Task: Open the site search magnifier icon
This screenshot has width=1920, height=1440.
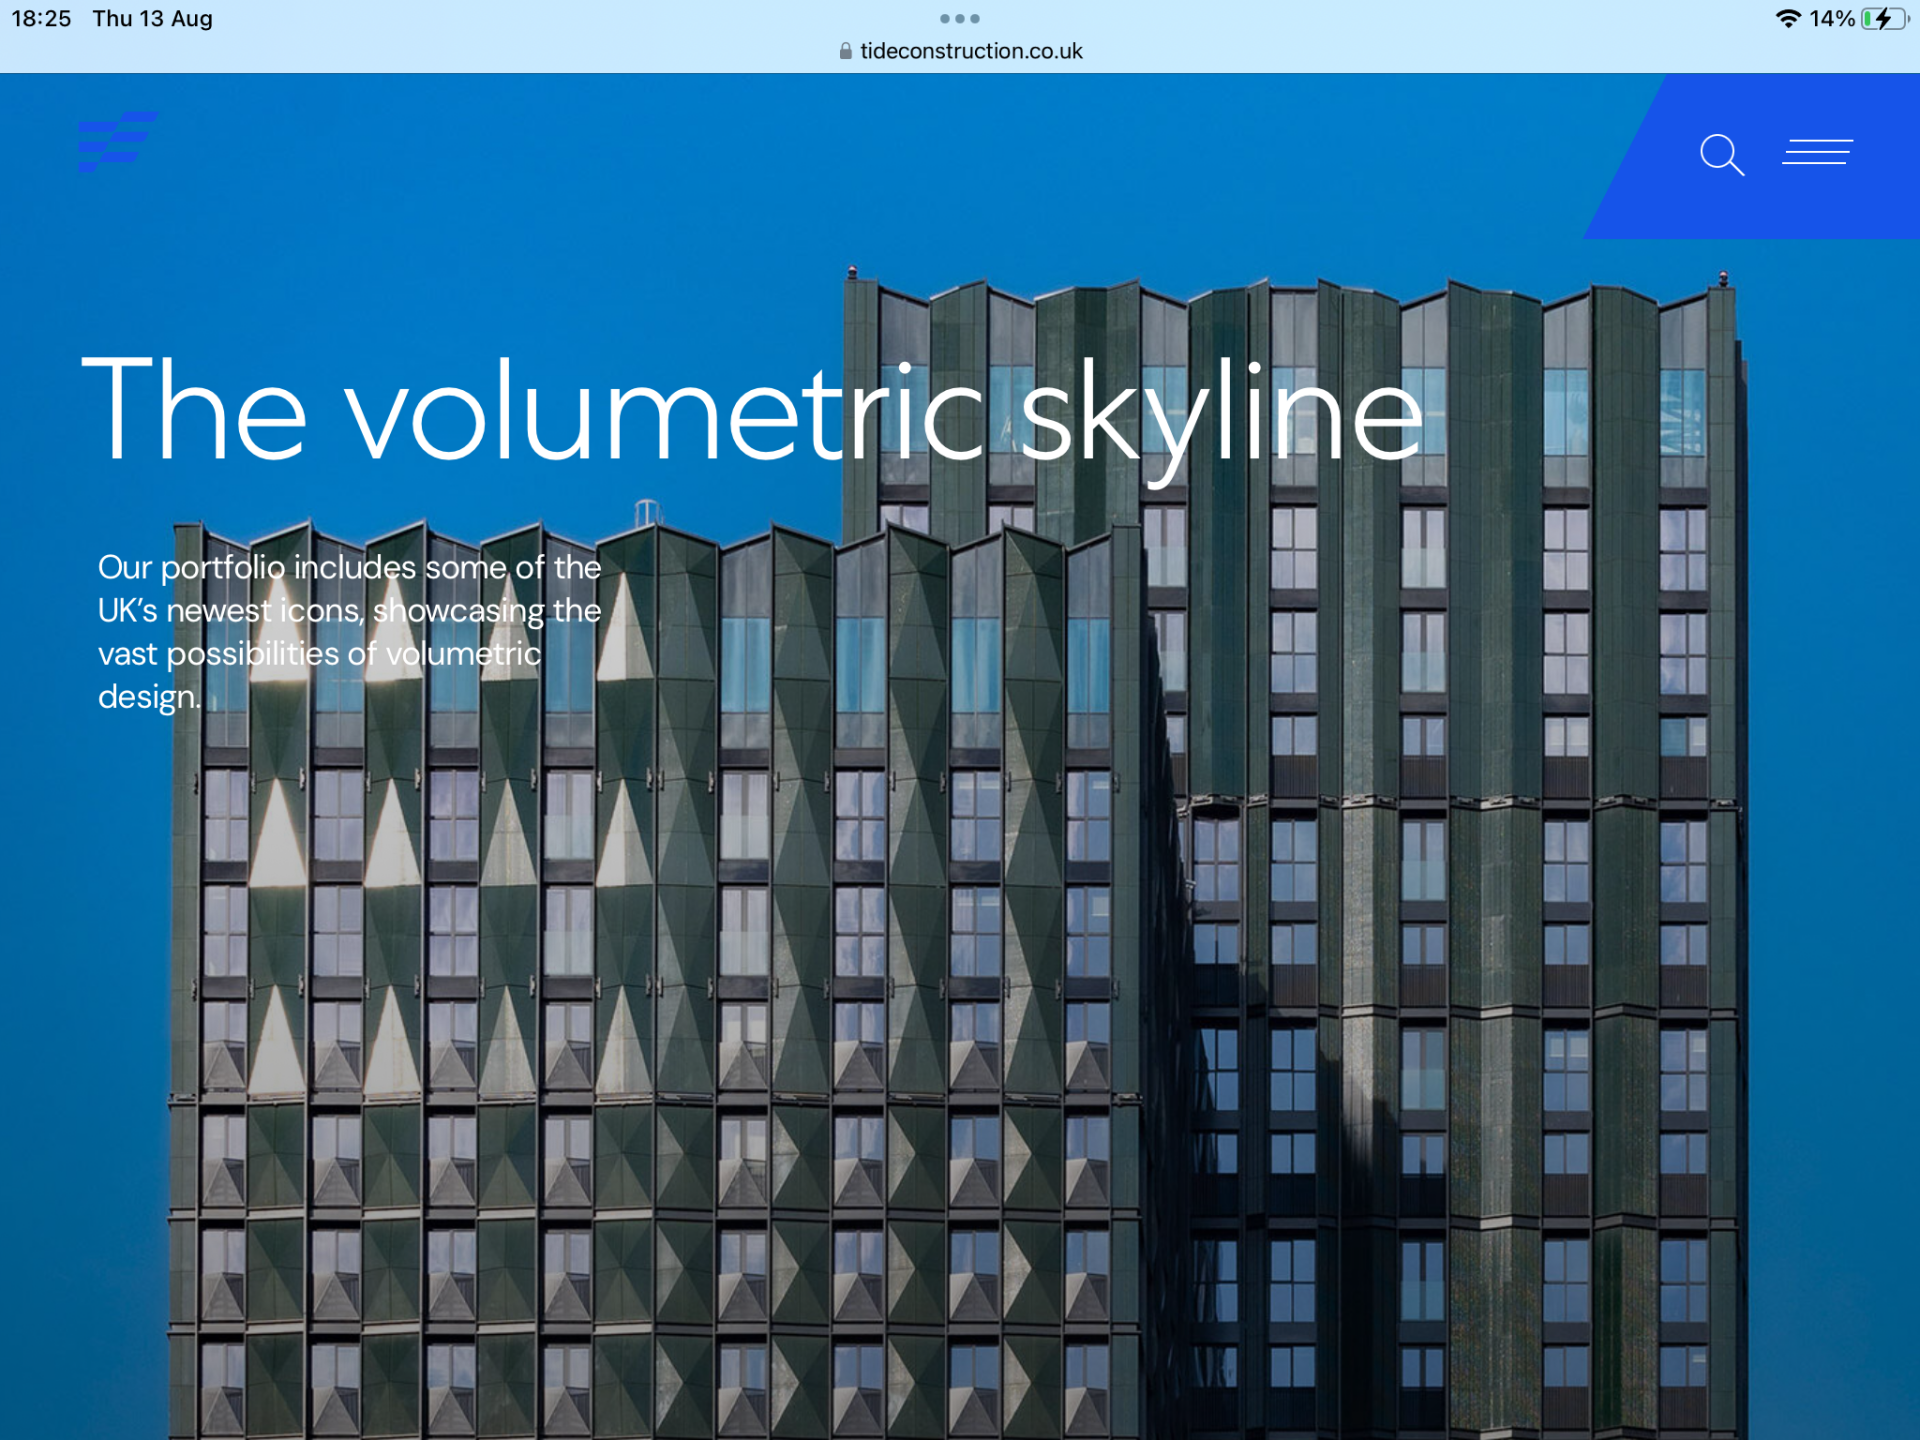Action: [1722, 155]
